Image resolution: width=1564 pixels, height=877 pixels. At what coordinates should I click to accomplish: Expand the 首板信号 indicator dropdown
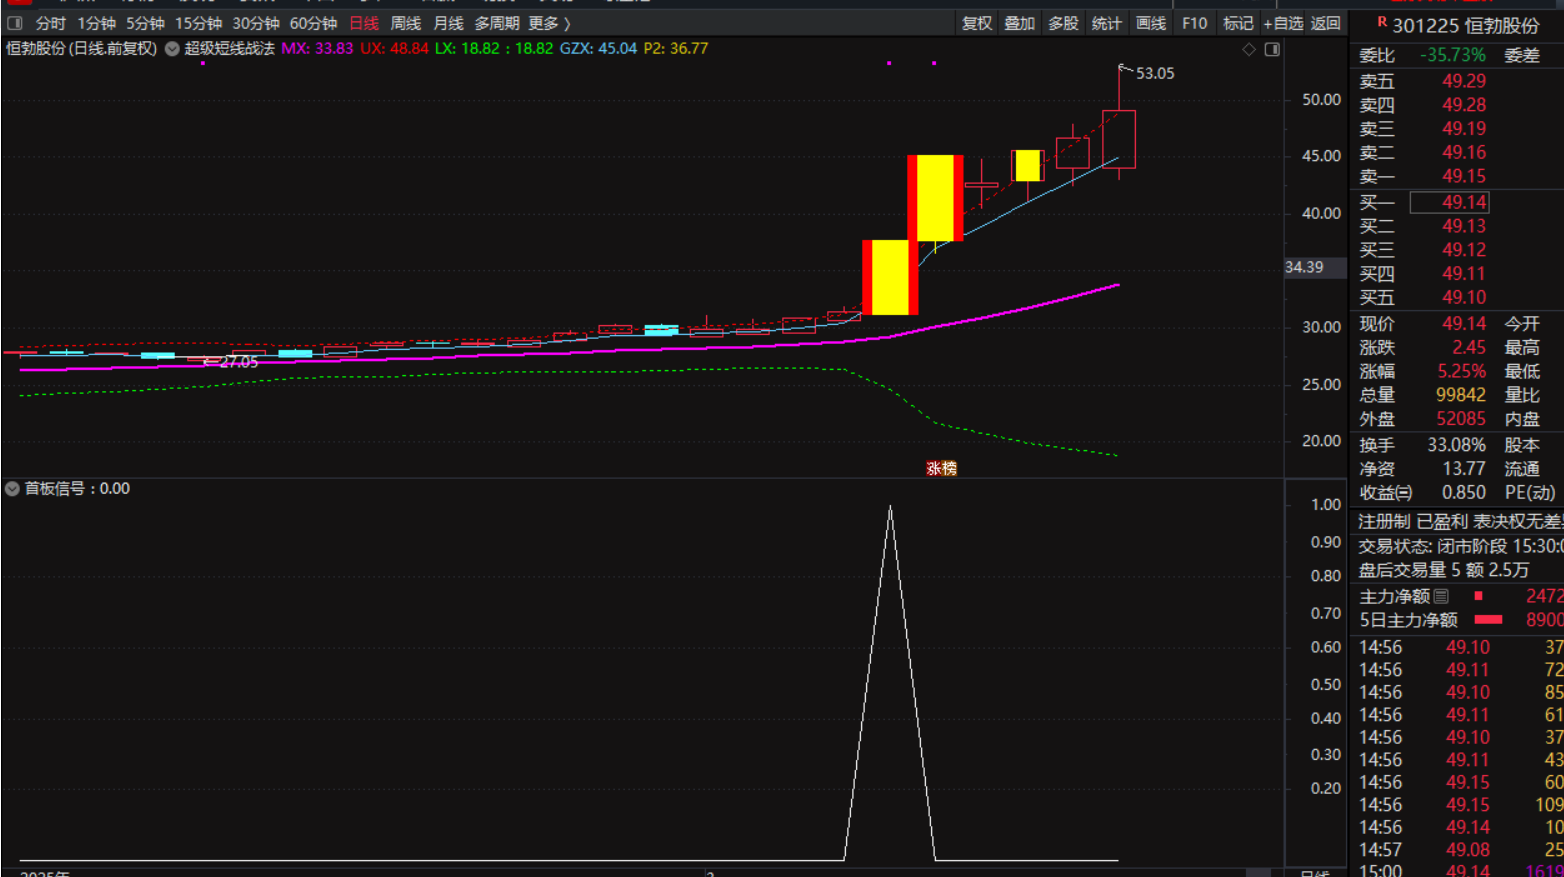pos(12,488)
